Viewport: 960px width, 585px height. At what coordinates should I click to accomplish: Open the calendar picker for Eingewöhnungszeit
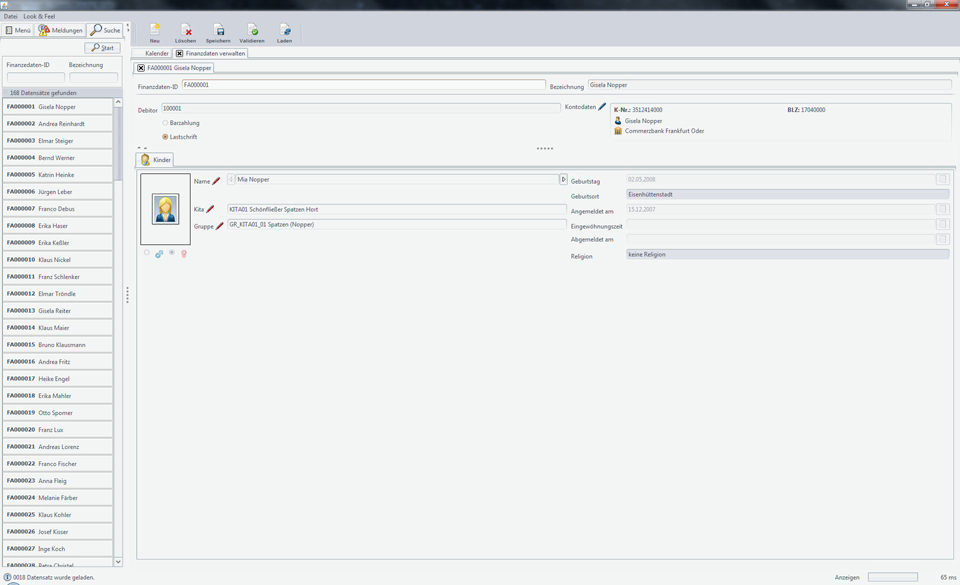point(942,225)
